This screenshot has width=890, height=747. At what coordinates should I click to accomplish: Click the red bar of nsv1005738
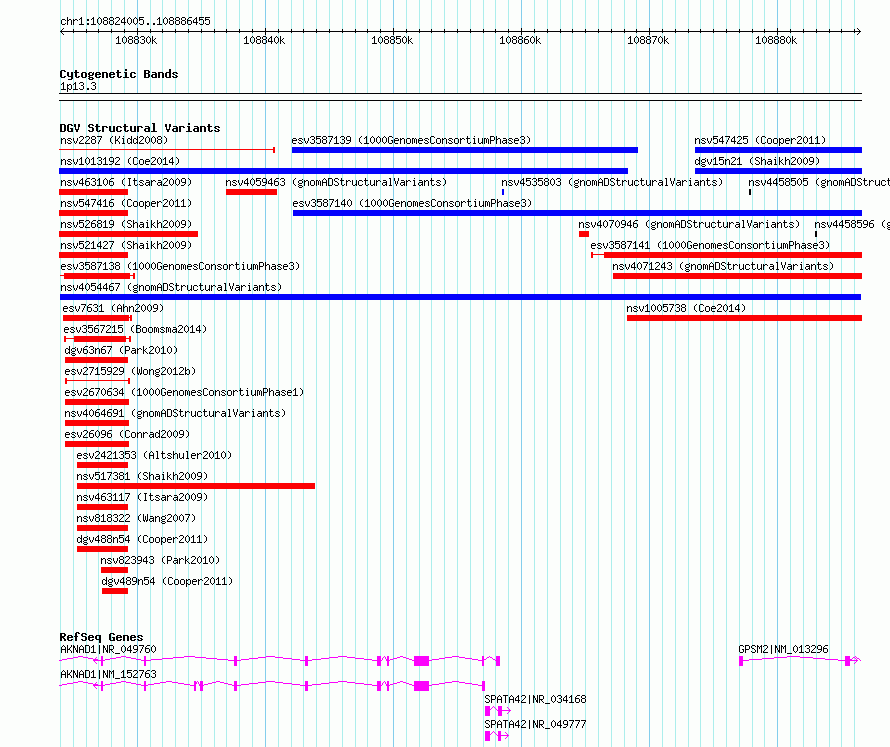[x=744, y=318]
